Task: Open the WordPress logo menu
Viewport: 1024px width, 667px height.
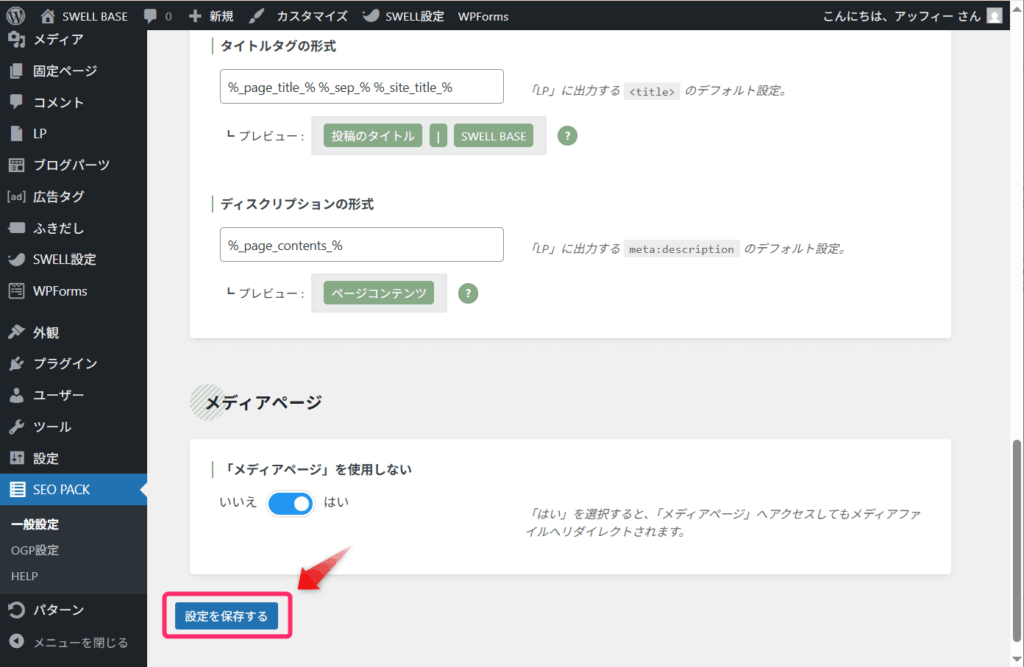Action: pos(16,16)
